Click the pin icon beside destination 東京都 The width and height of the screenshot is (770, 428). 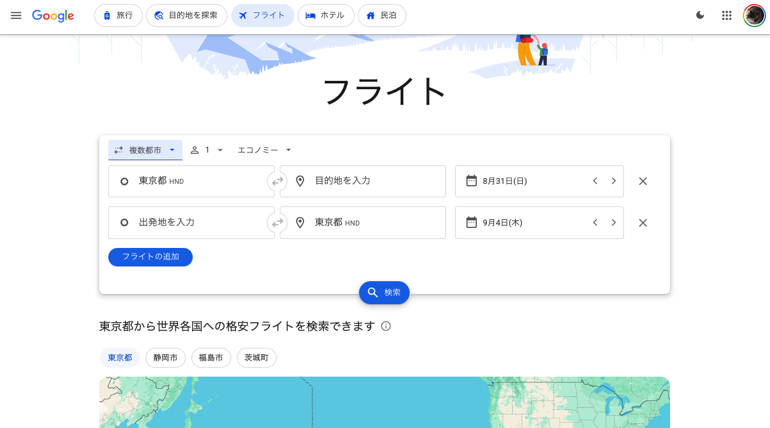click(300, 223)
